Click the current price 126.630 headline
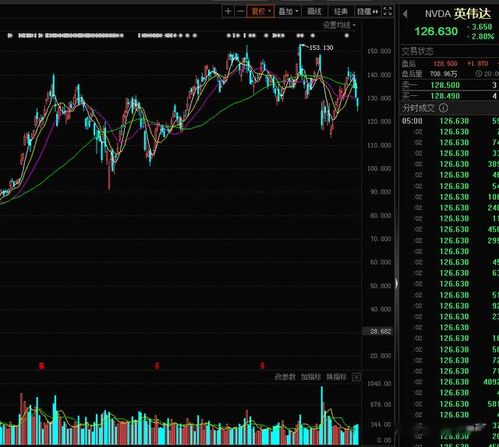Image resolution: width=499 pixels, height=447 pixels. (436, 31)
